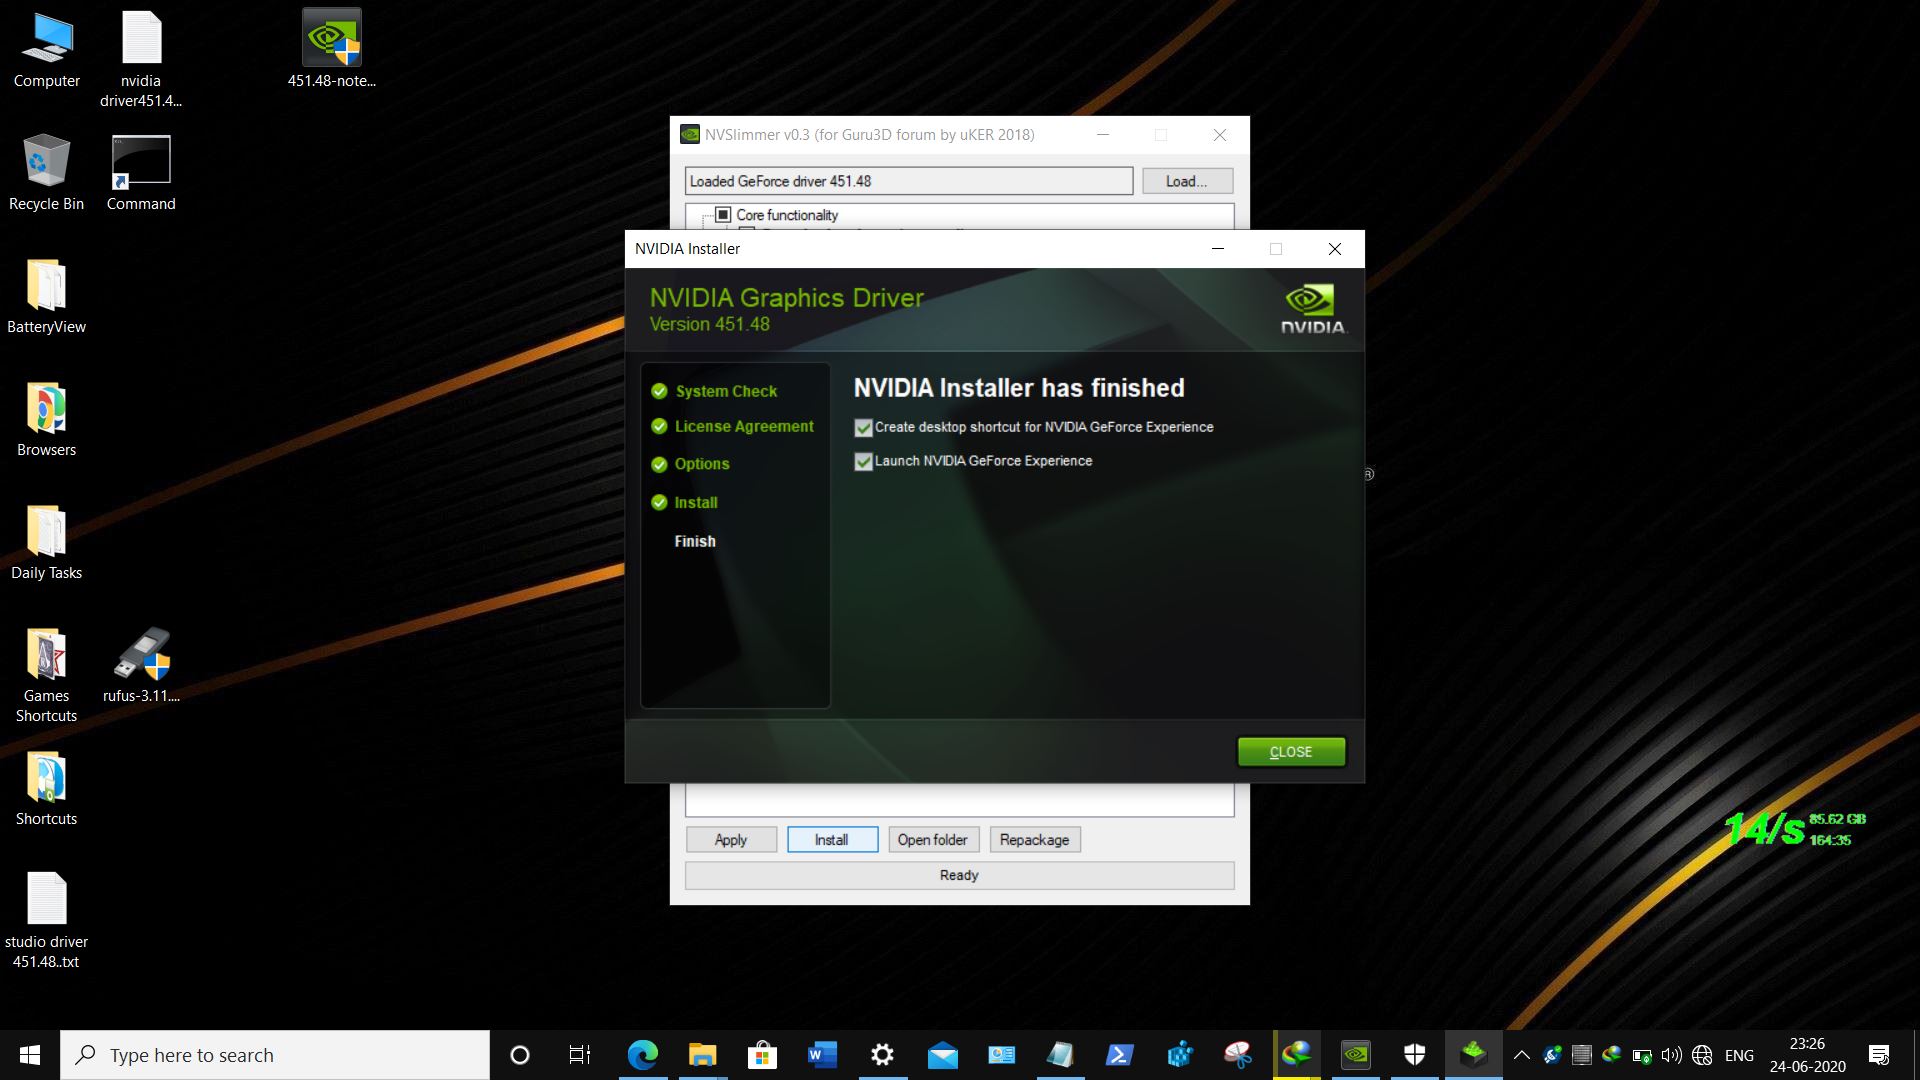Click the battery icon in the system tray
Screen dimensions: 1920x1080
click(1641, 1055)
